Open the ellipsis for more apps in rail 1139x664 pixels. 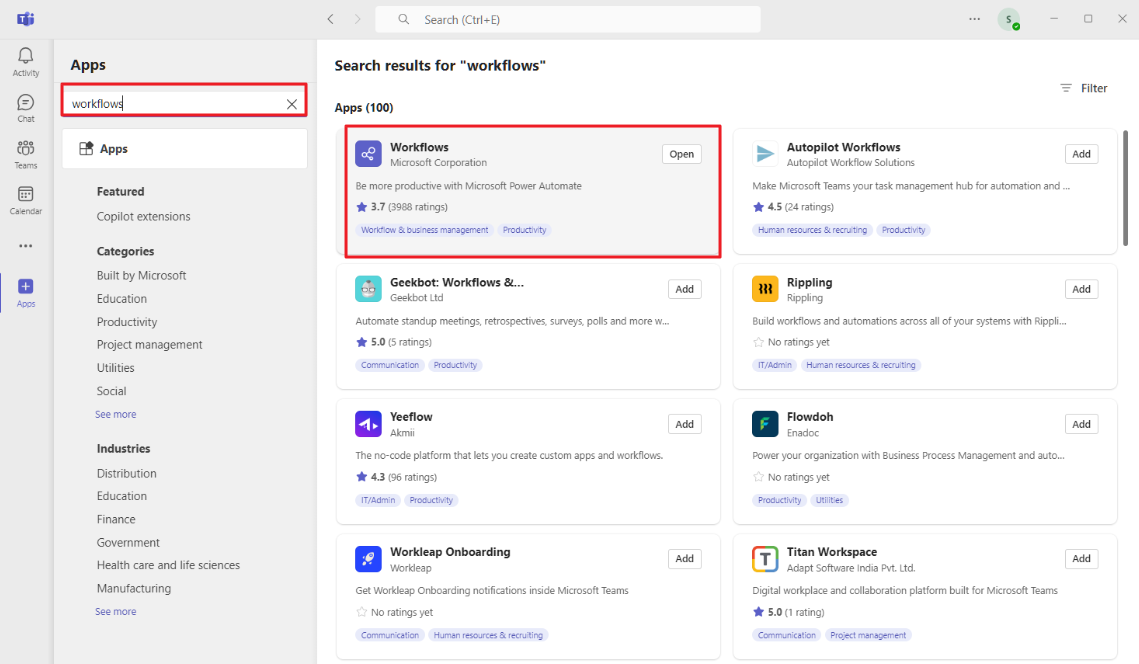[25, 245]
